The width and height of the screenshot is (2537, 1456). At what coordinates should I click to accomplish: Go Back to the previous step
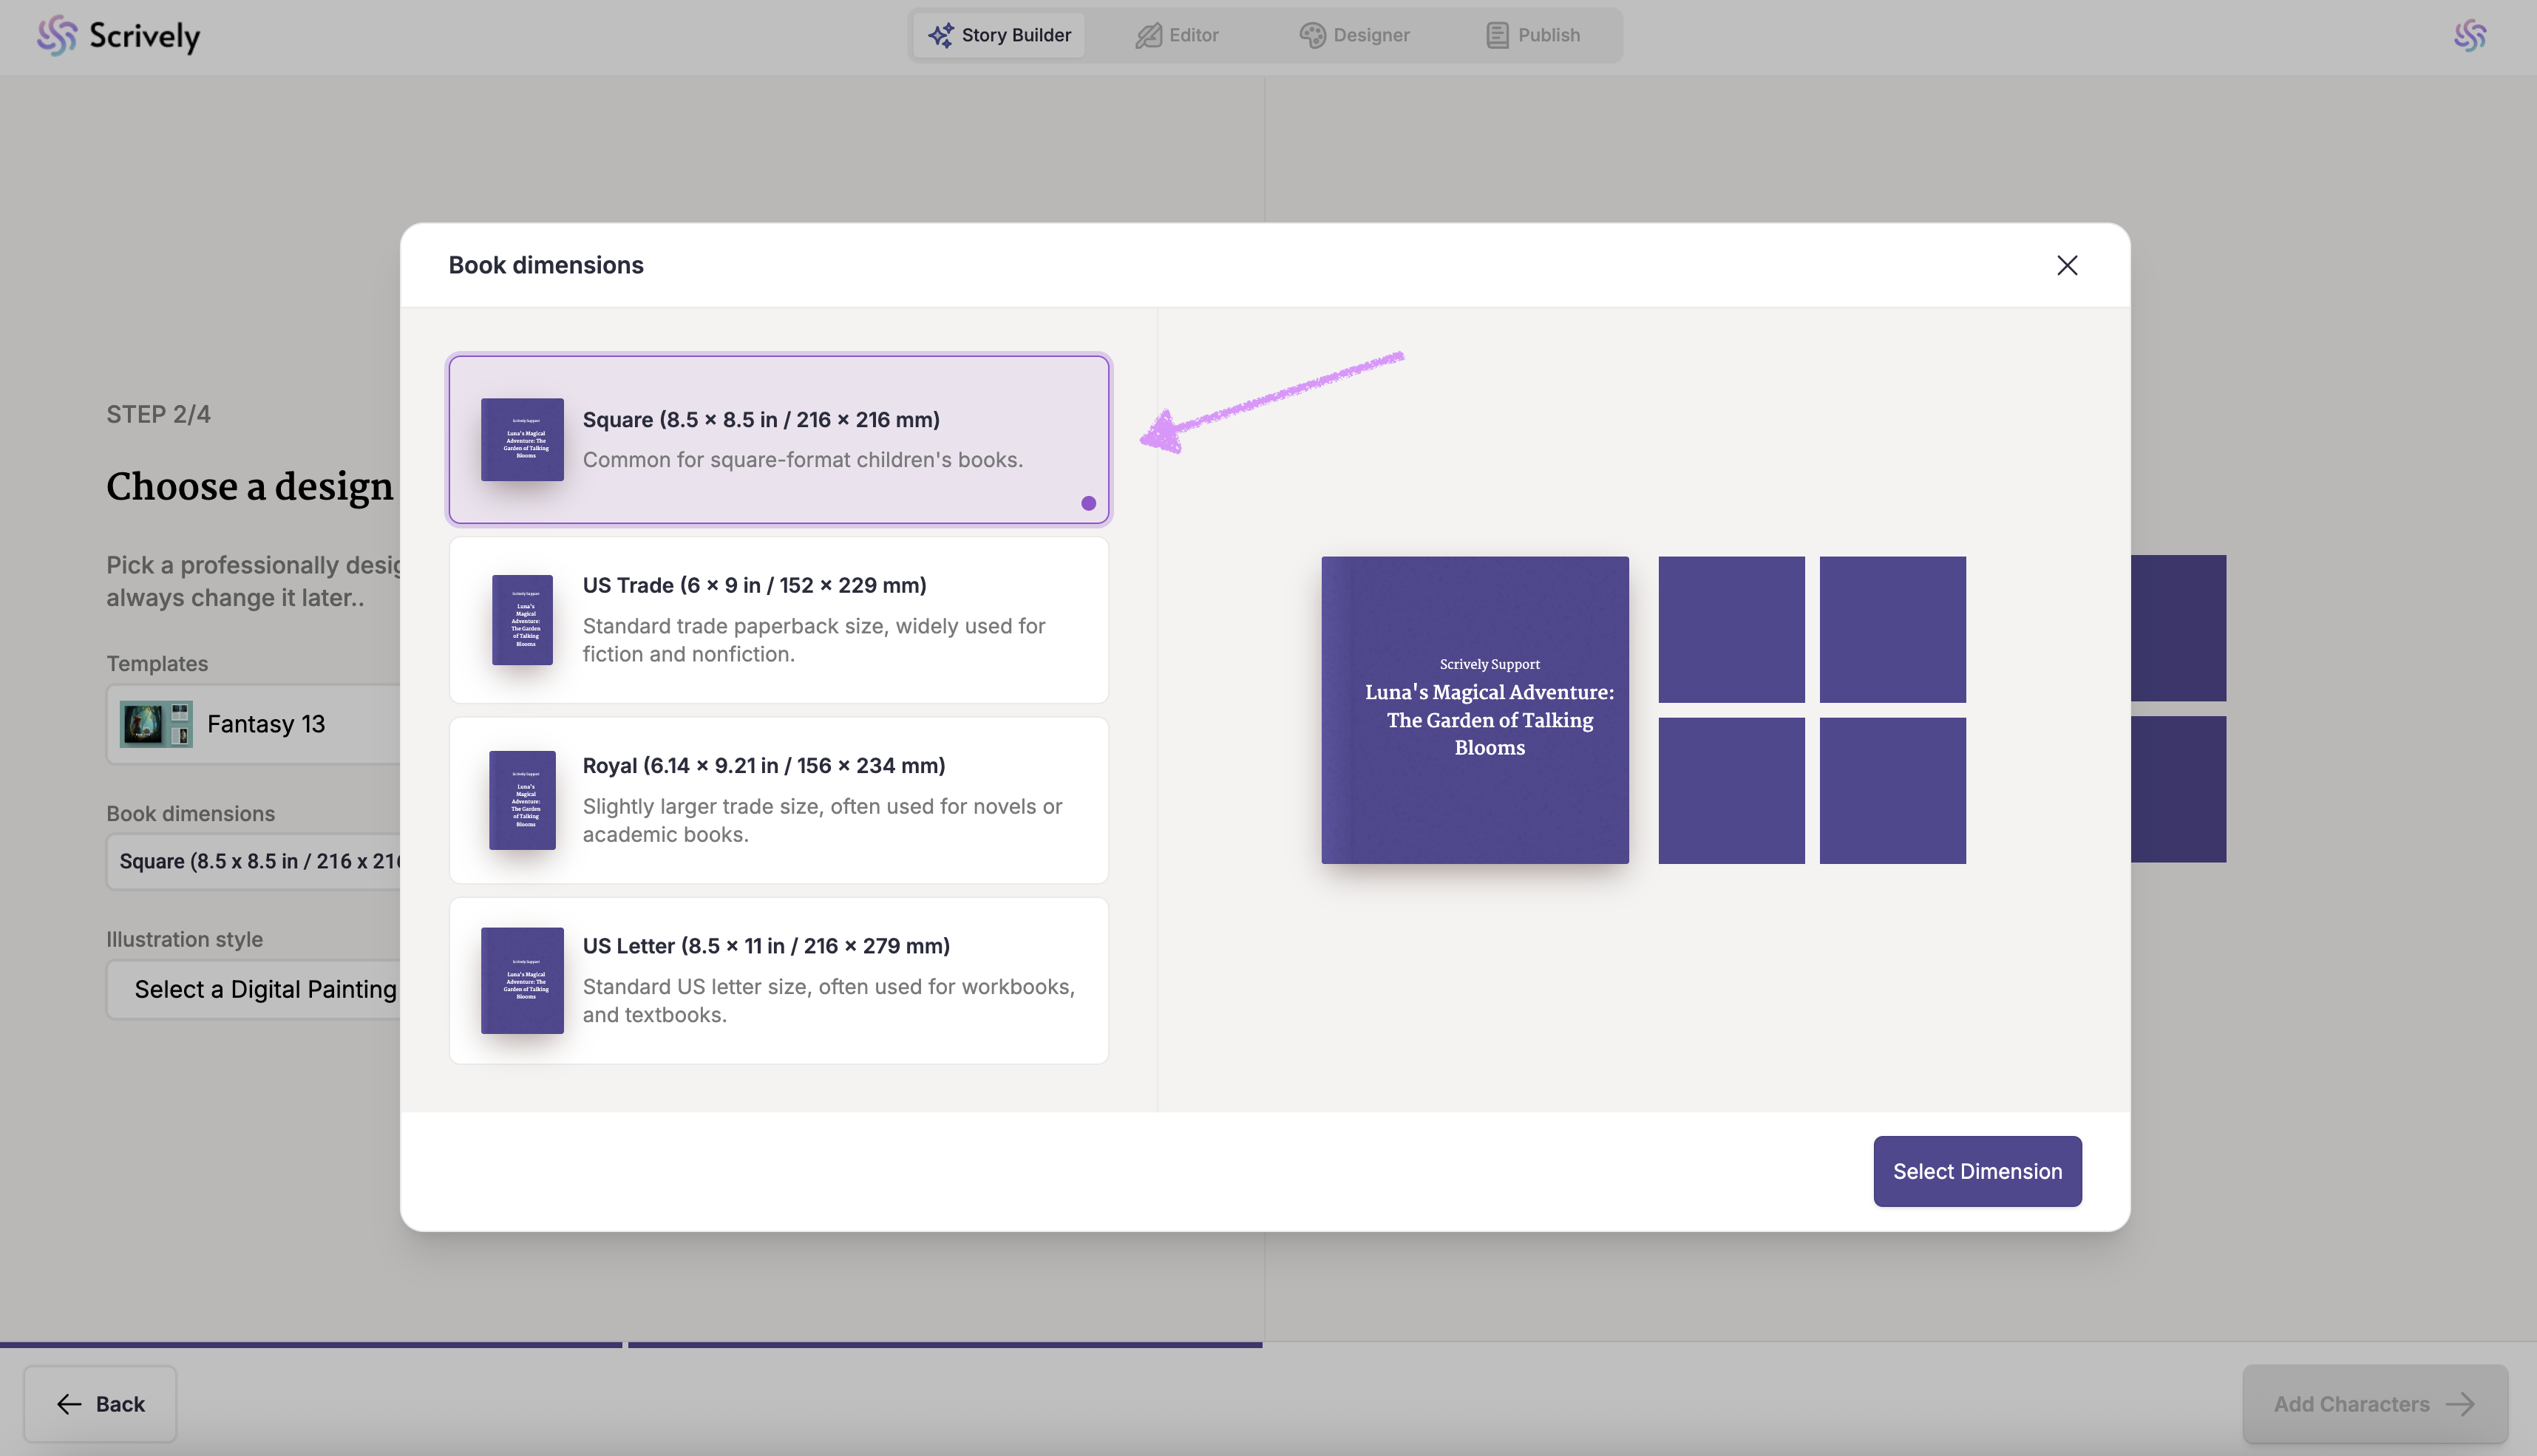pos(100,1404)
